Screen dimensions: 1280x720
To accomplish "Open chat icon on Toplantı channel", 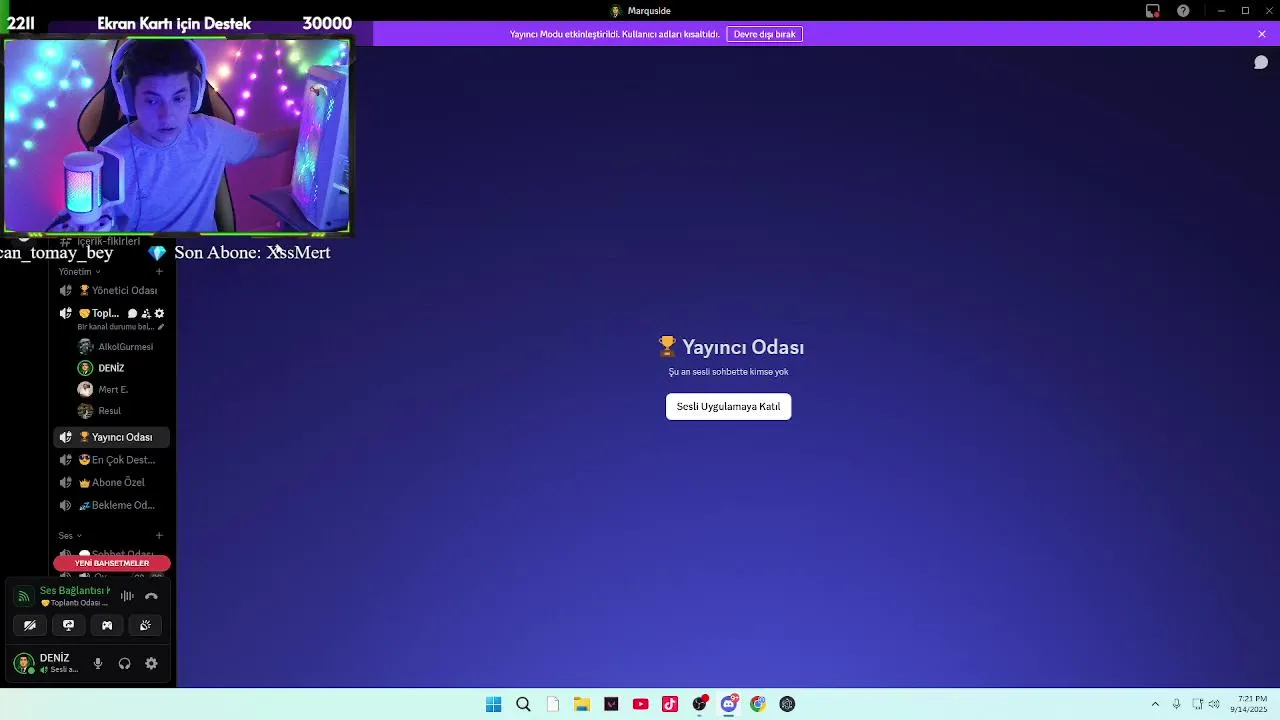I will [132, 313].
